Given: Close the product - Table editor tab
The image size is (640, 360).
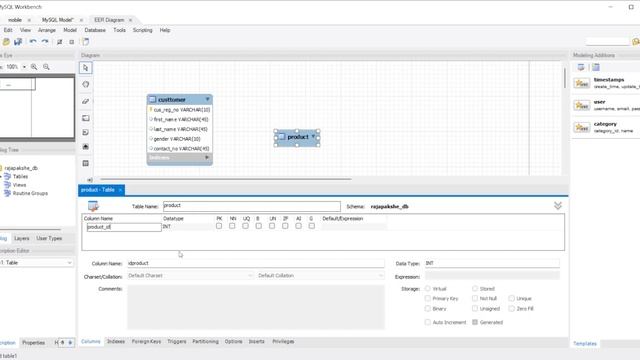Looking at the screenshot, I should pos(120,190).
